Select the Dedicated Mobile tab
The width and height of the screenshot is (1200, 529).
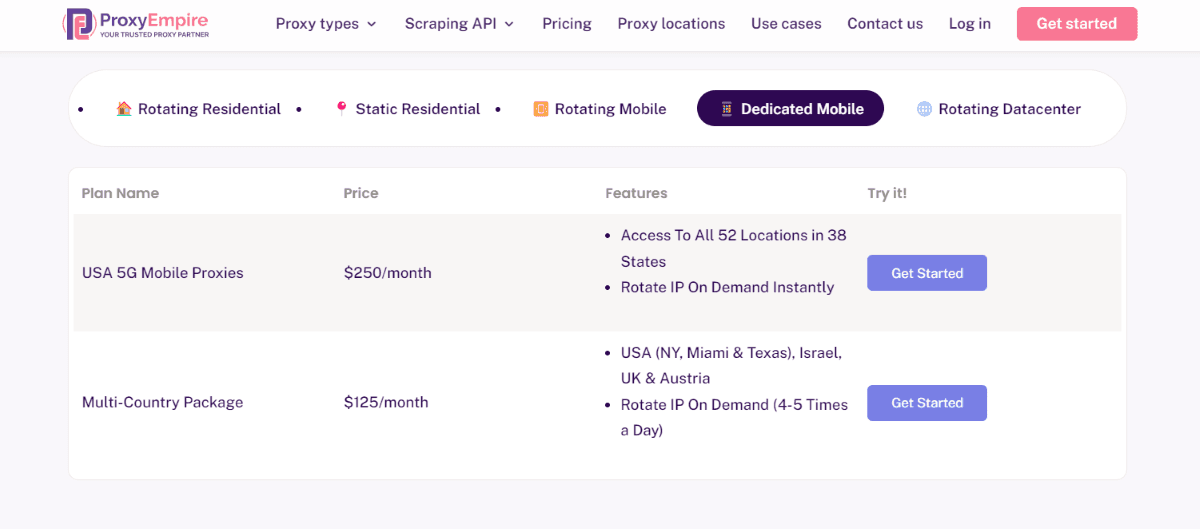[x=790, y=109]
